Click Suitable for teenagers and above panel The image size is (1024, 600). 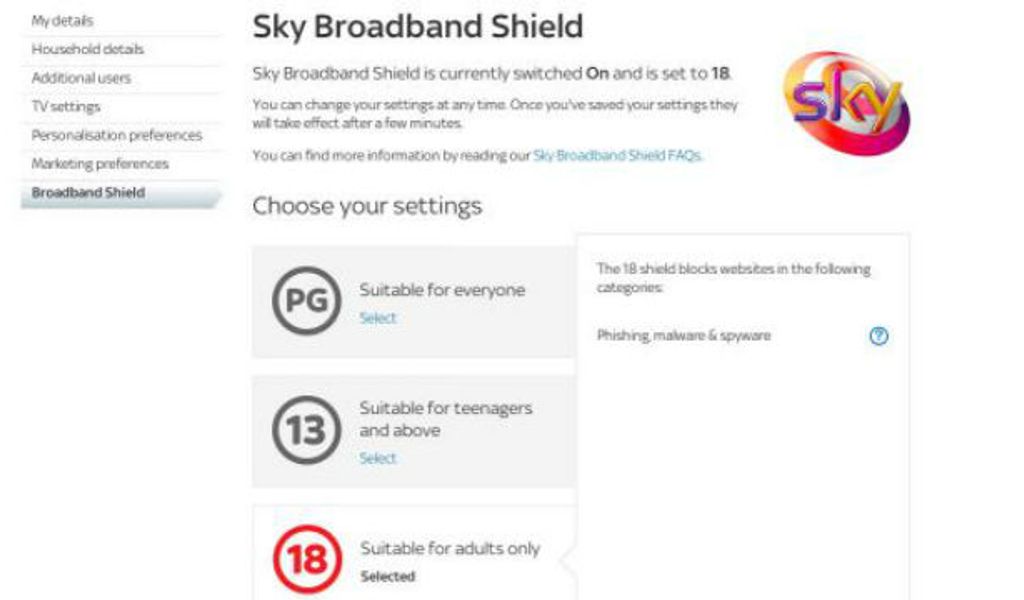point(414,431)
